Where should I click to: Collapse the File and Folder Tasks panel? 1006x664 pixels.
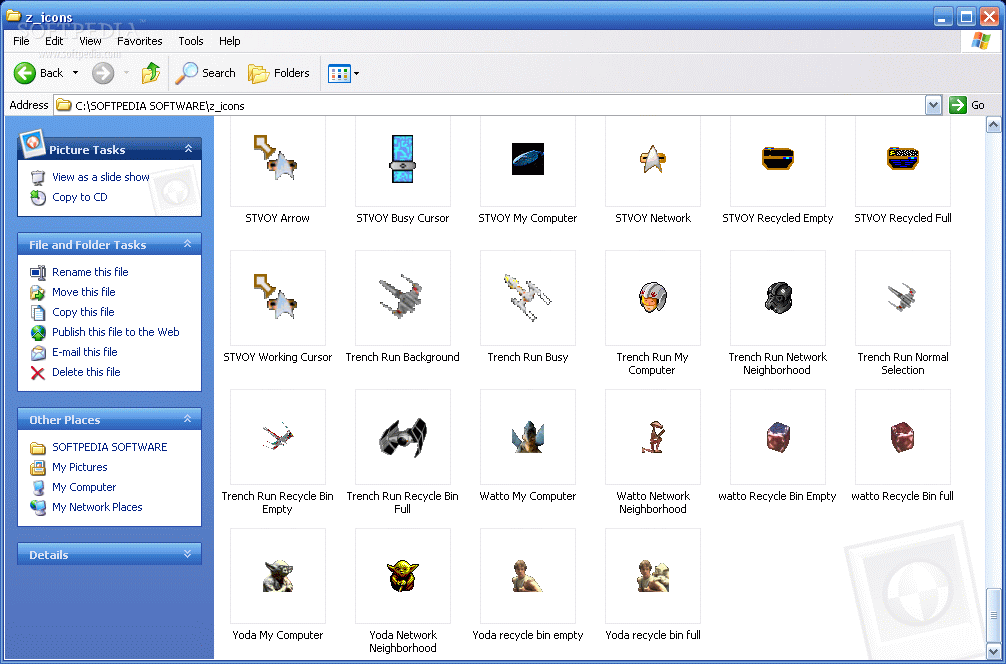pyautogui.click(x=188, y=244)
